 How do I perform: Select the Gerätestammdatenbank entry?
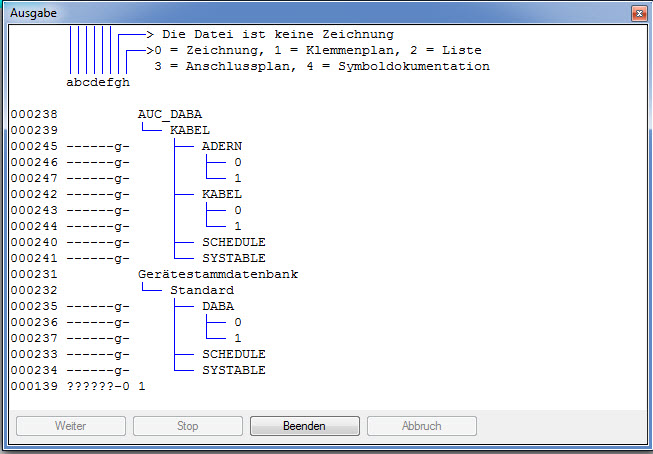[x=218, y=274]
